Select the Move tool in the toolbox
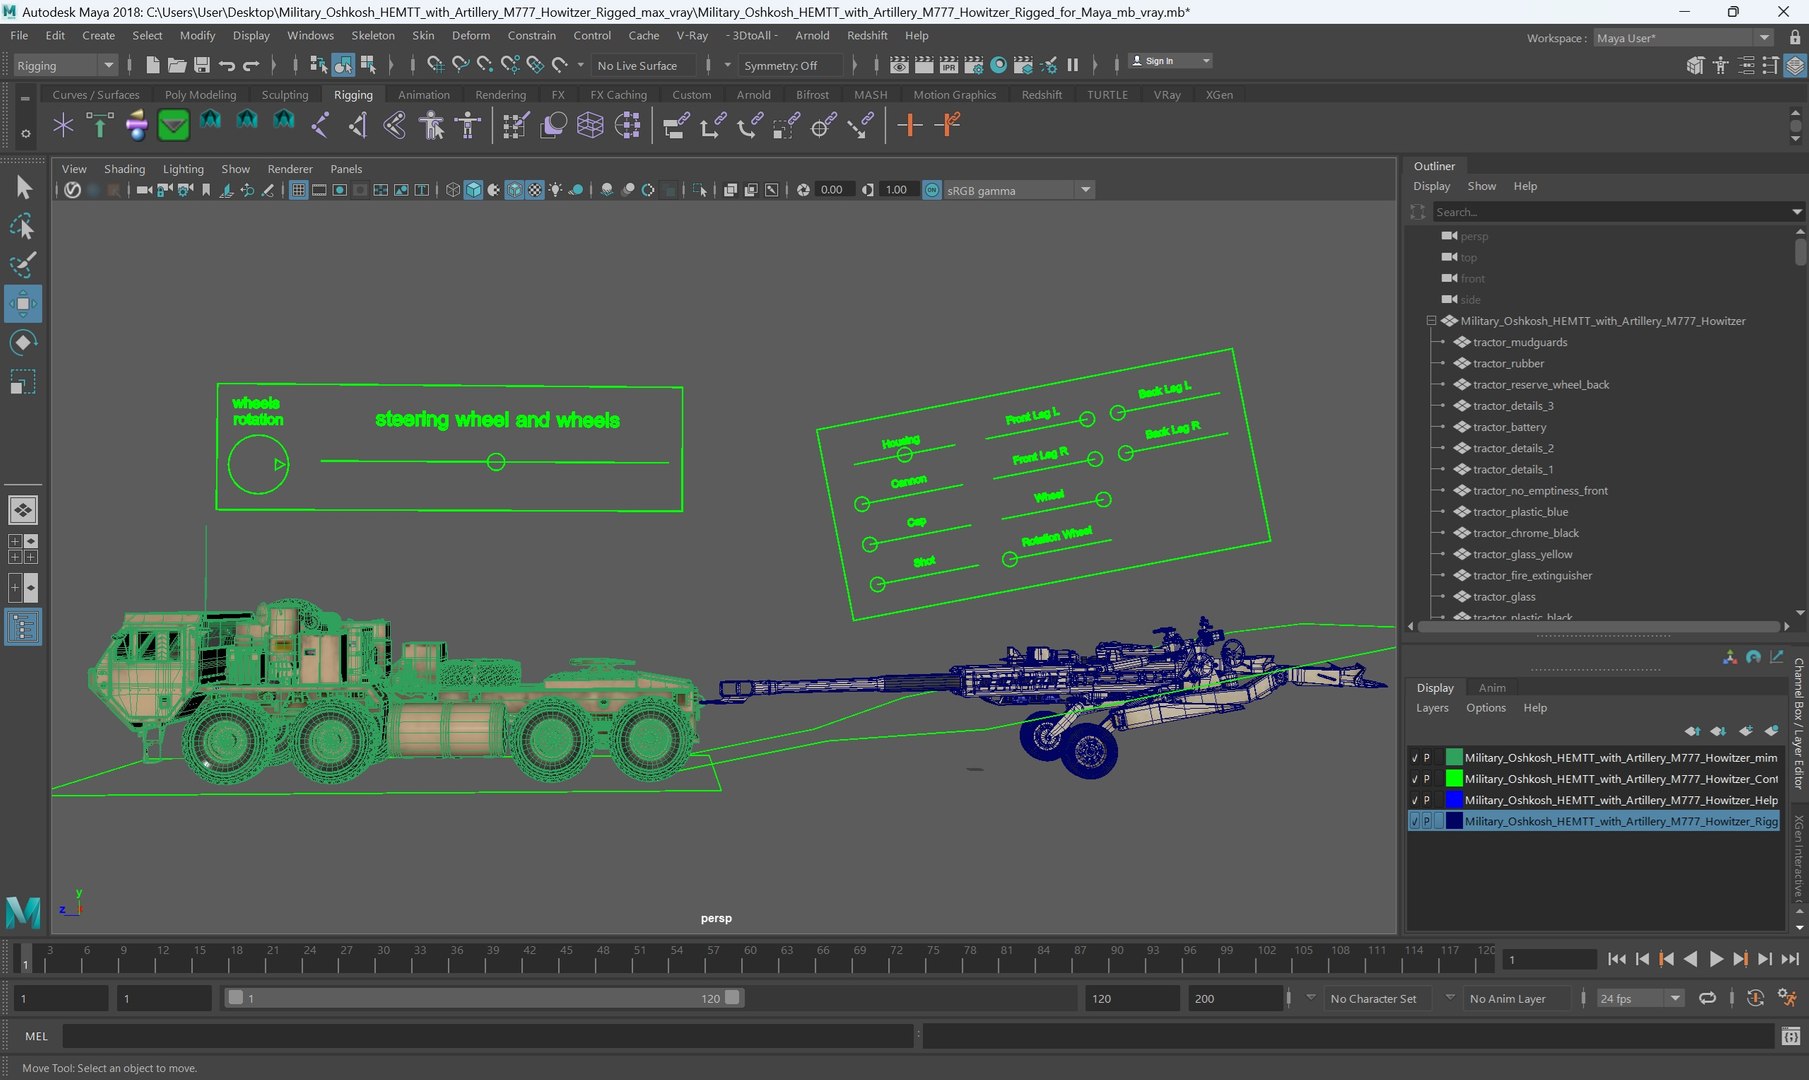This screenshot has height=1080, width=1809. 22,303
